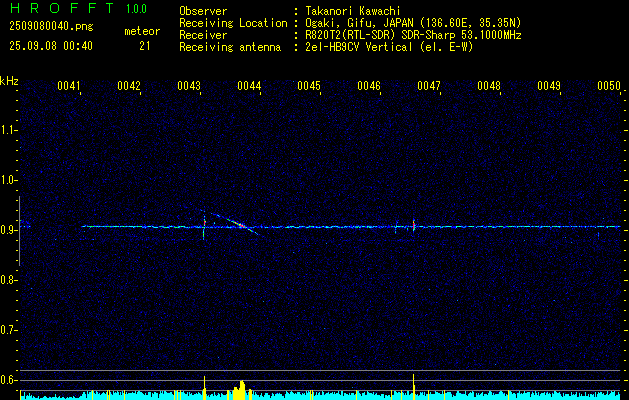The image size is (629, 400).
Task: Click the 0.8 kHz frequency label
Action: click(x=8, y=280)
